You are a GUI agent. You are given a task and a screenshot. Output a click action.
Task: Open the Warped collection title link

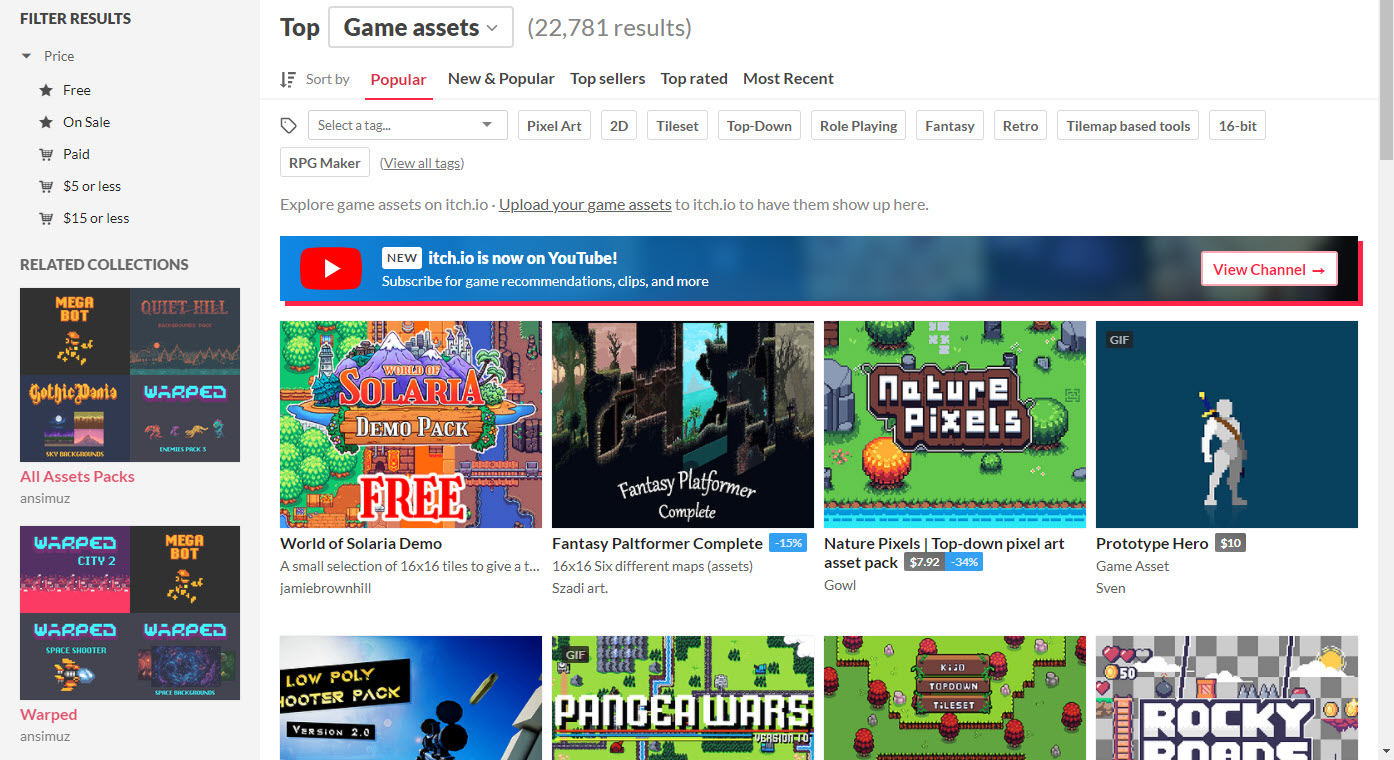[48, 715]
